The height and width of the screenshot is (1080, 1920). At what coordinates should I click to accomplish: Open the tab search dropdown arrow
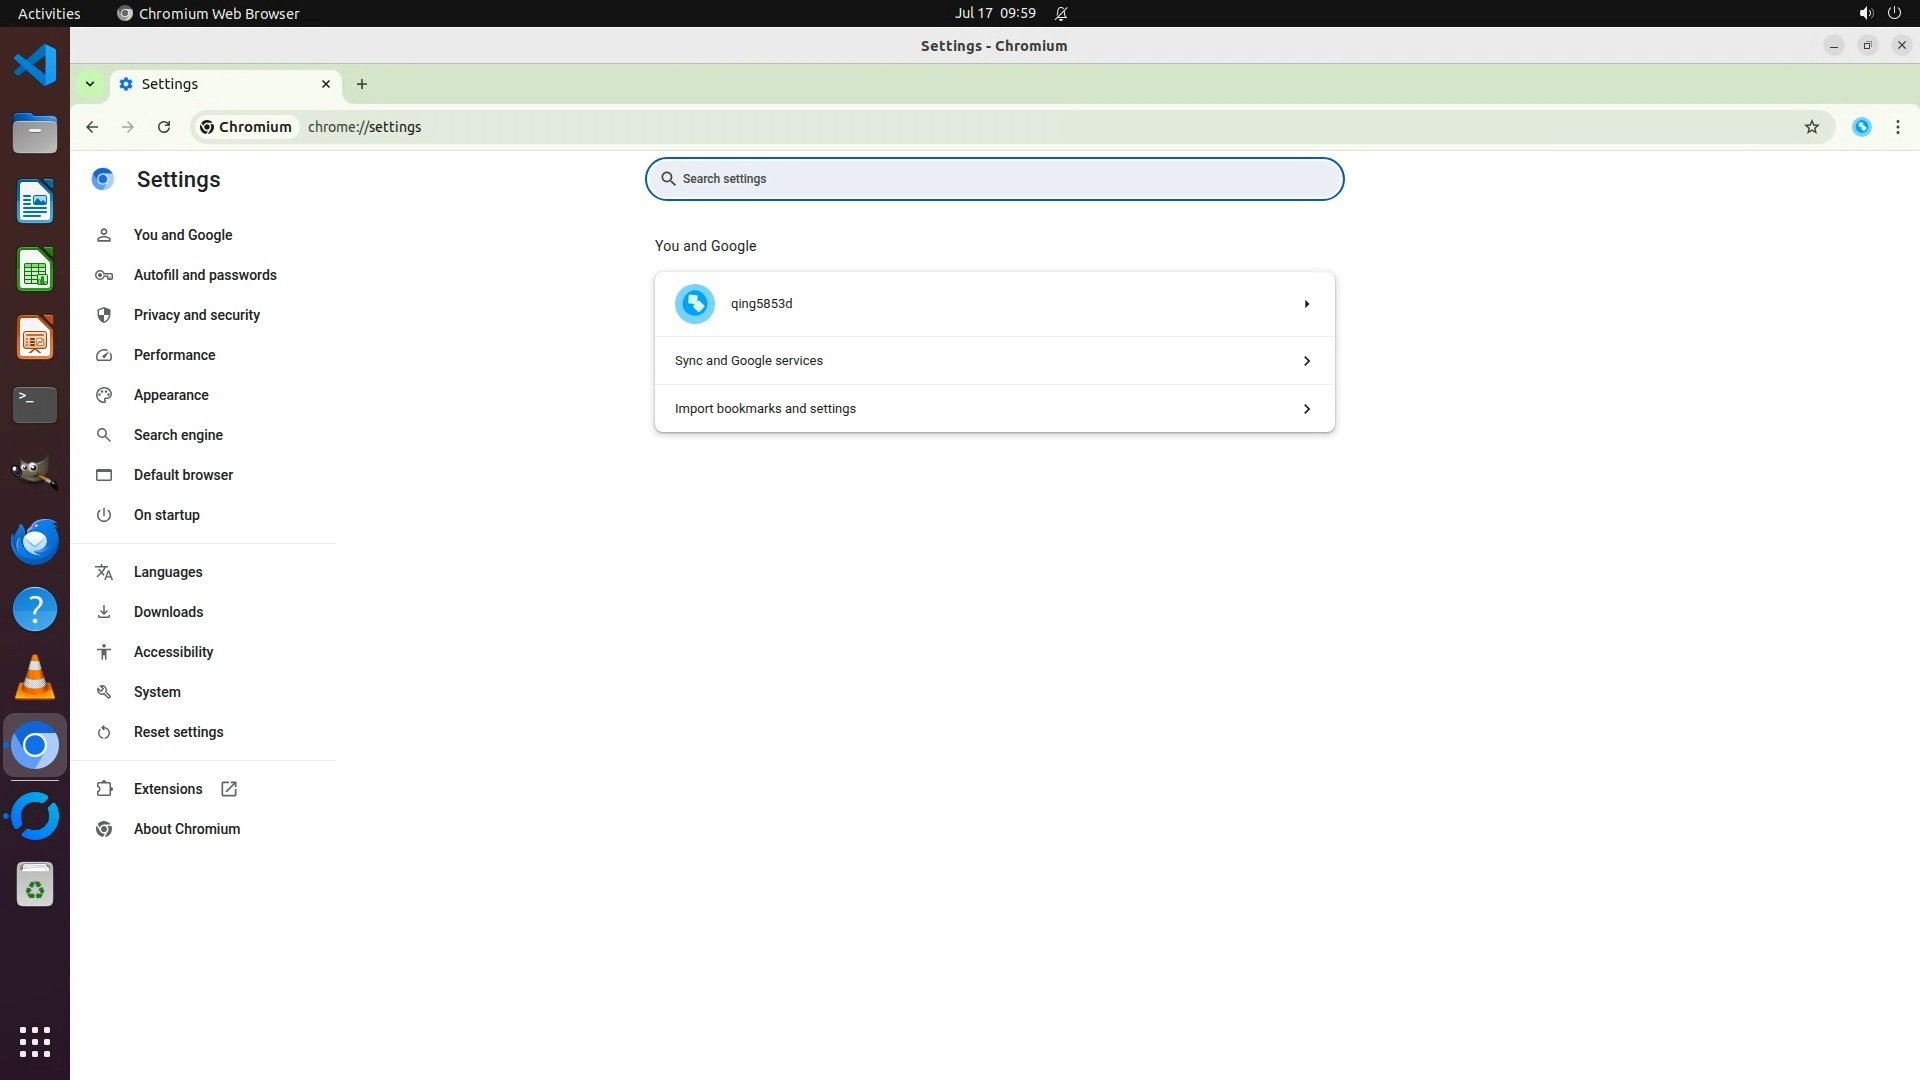pos(90,84)
